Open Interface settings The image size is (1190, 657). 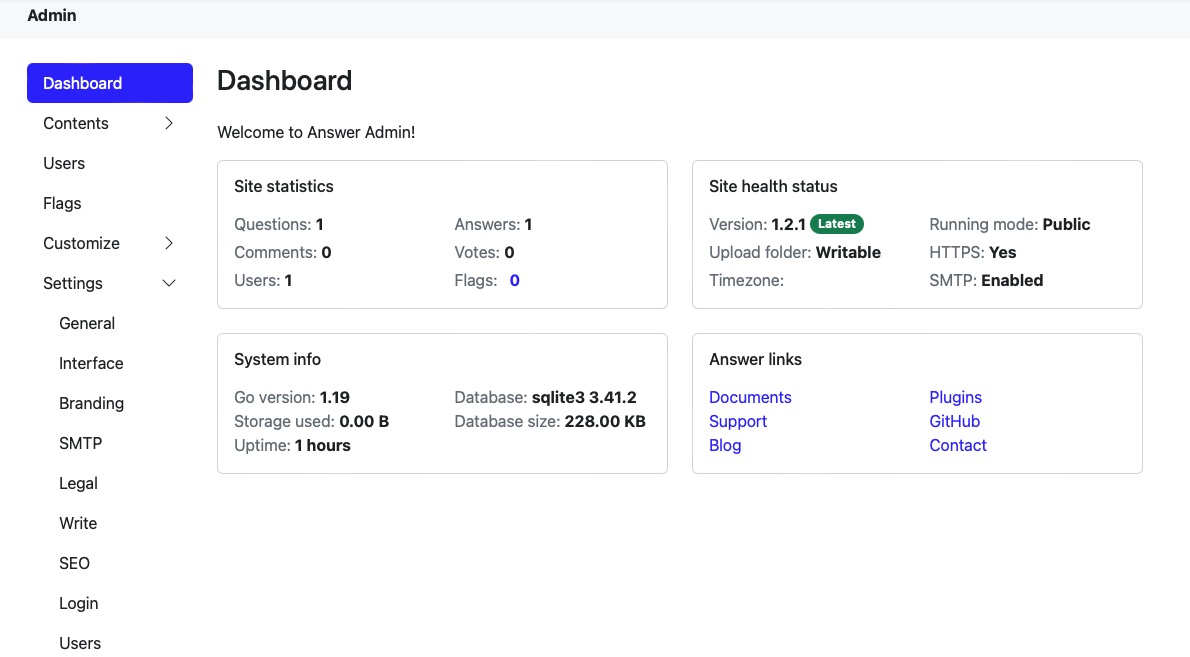[91, 363]
